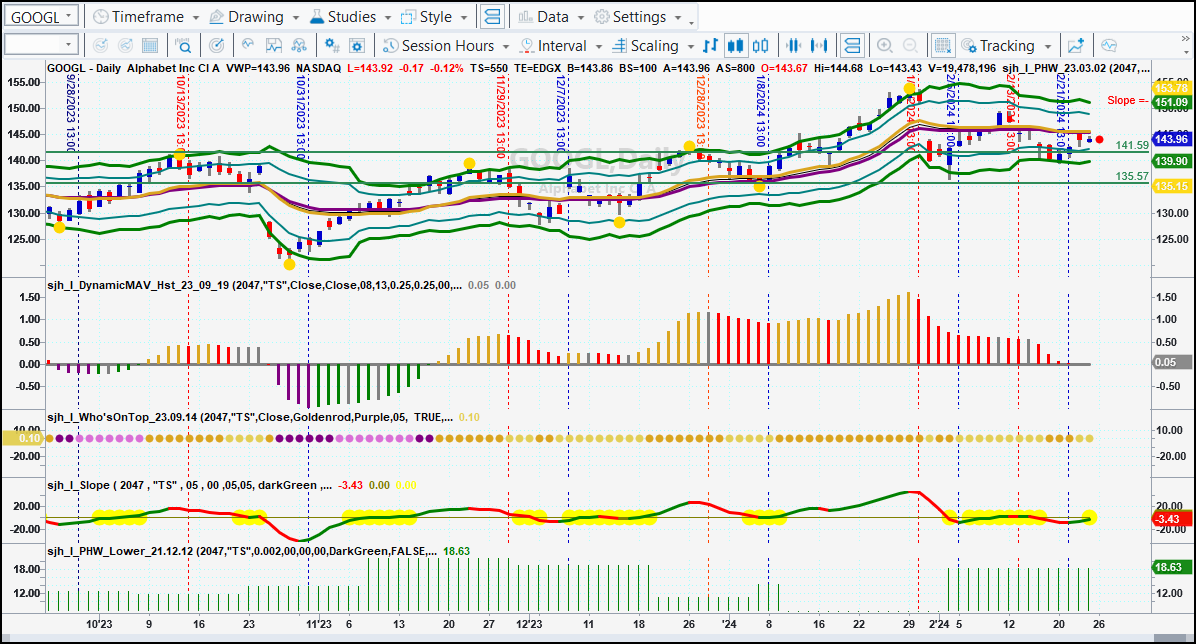The image size is (1196, 644).
Task: Open the Timeframe menu
Action: click(x=146, y=17)
